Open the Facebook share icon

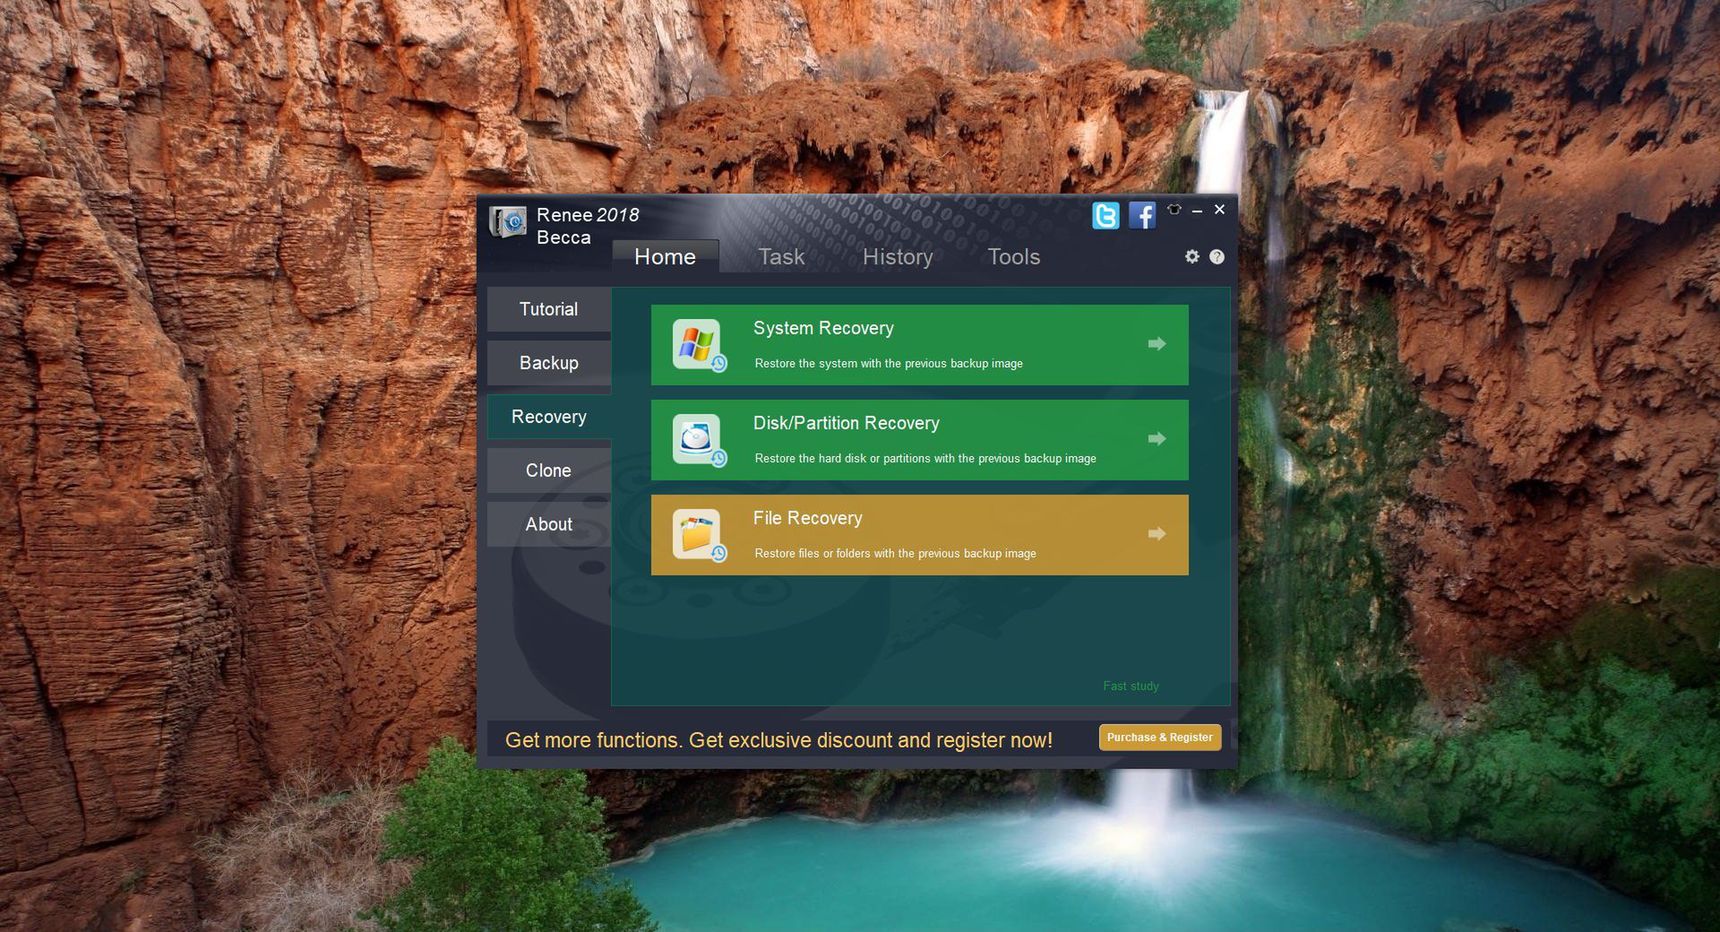(x=1142, y=215)
